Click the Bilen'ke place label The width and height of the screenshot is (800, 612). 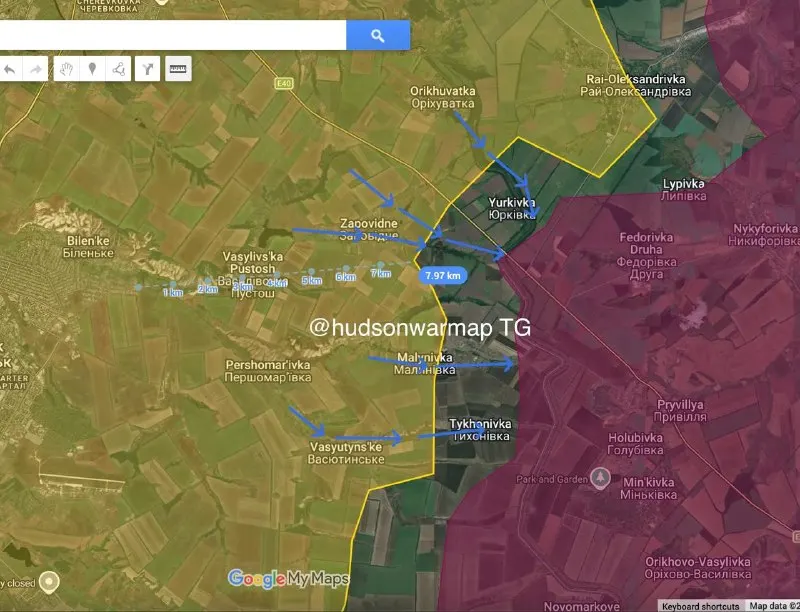(x=88, y=246)
